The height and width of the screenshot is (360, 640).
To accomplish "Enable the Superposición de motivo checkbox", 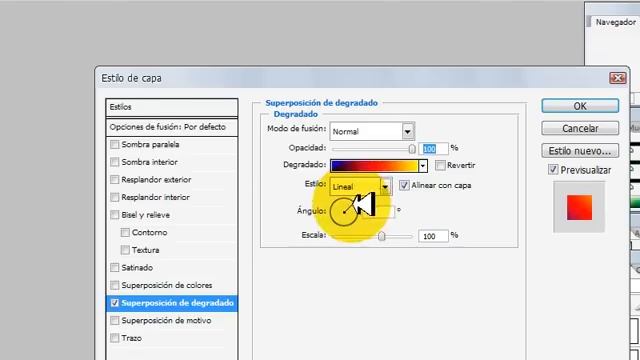I will pyautogui.click(x=115, y=320).
